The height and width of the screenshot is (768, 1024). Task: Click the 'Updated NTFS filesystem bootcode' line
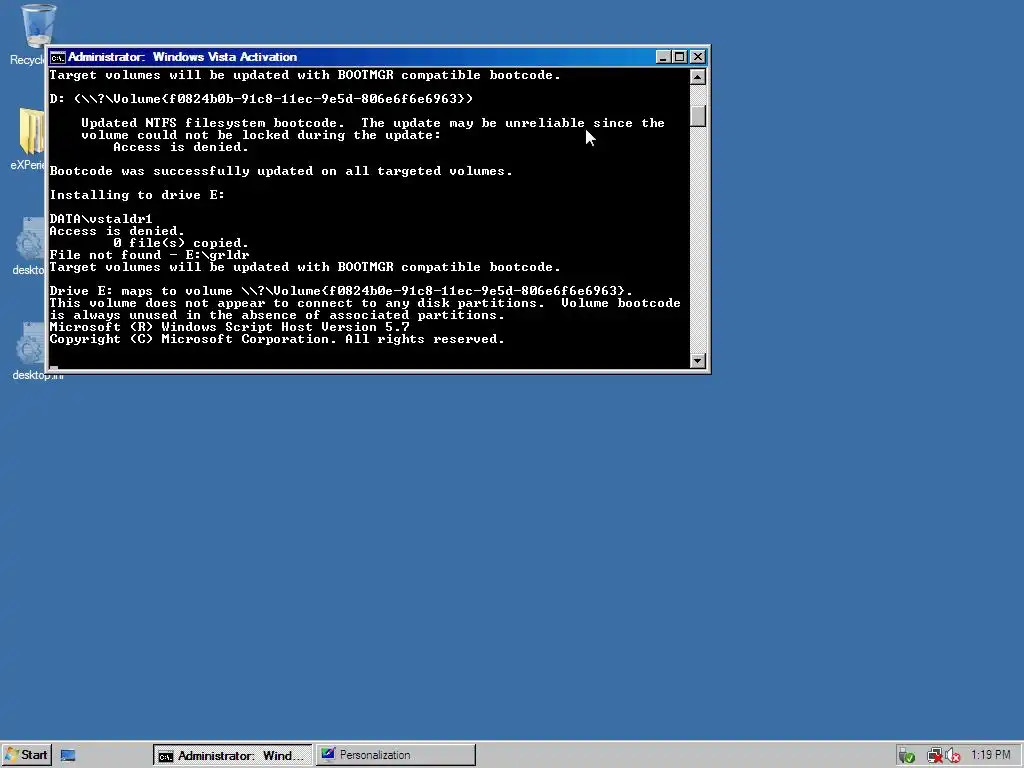tap(372, 123)
